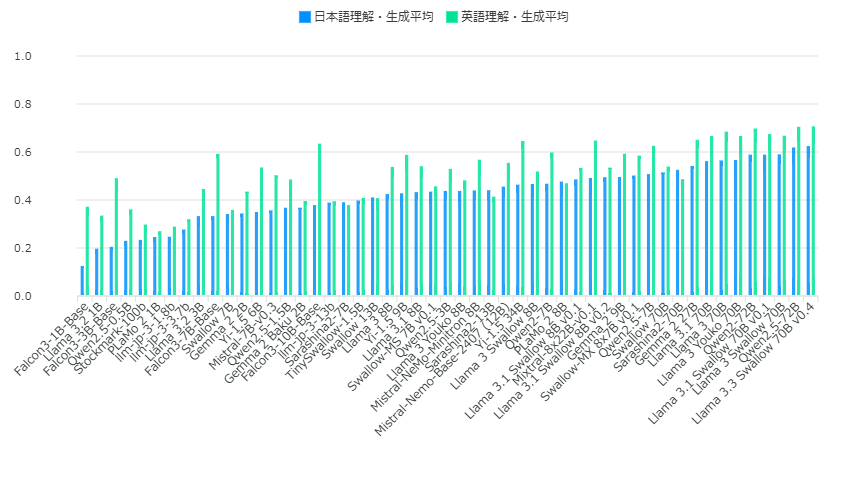Select the green bar for Sarashina2-70B
Image resolution: width=866 pixels, height=480 pixels.
pos(682,238)
